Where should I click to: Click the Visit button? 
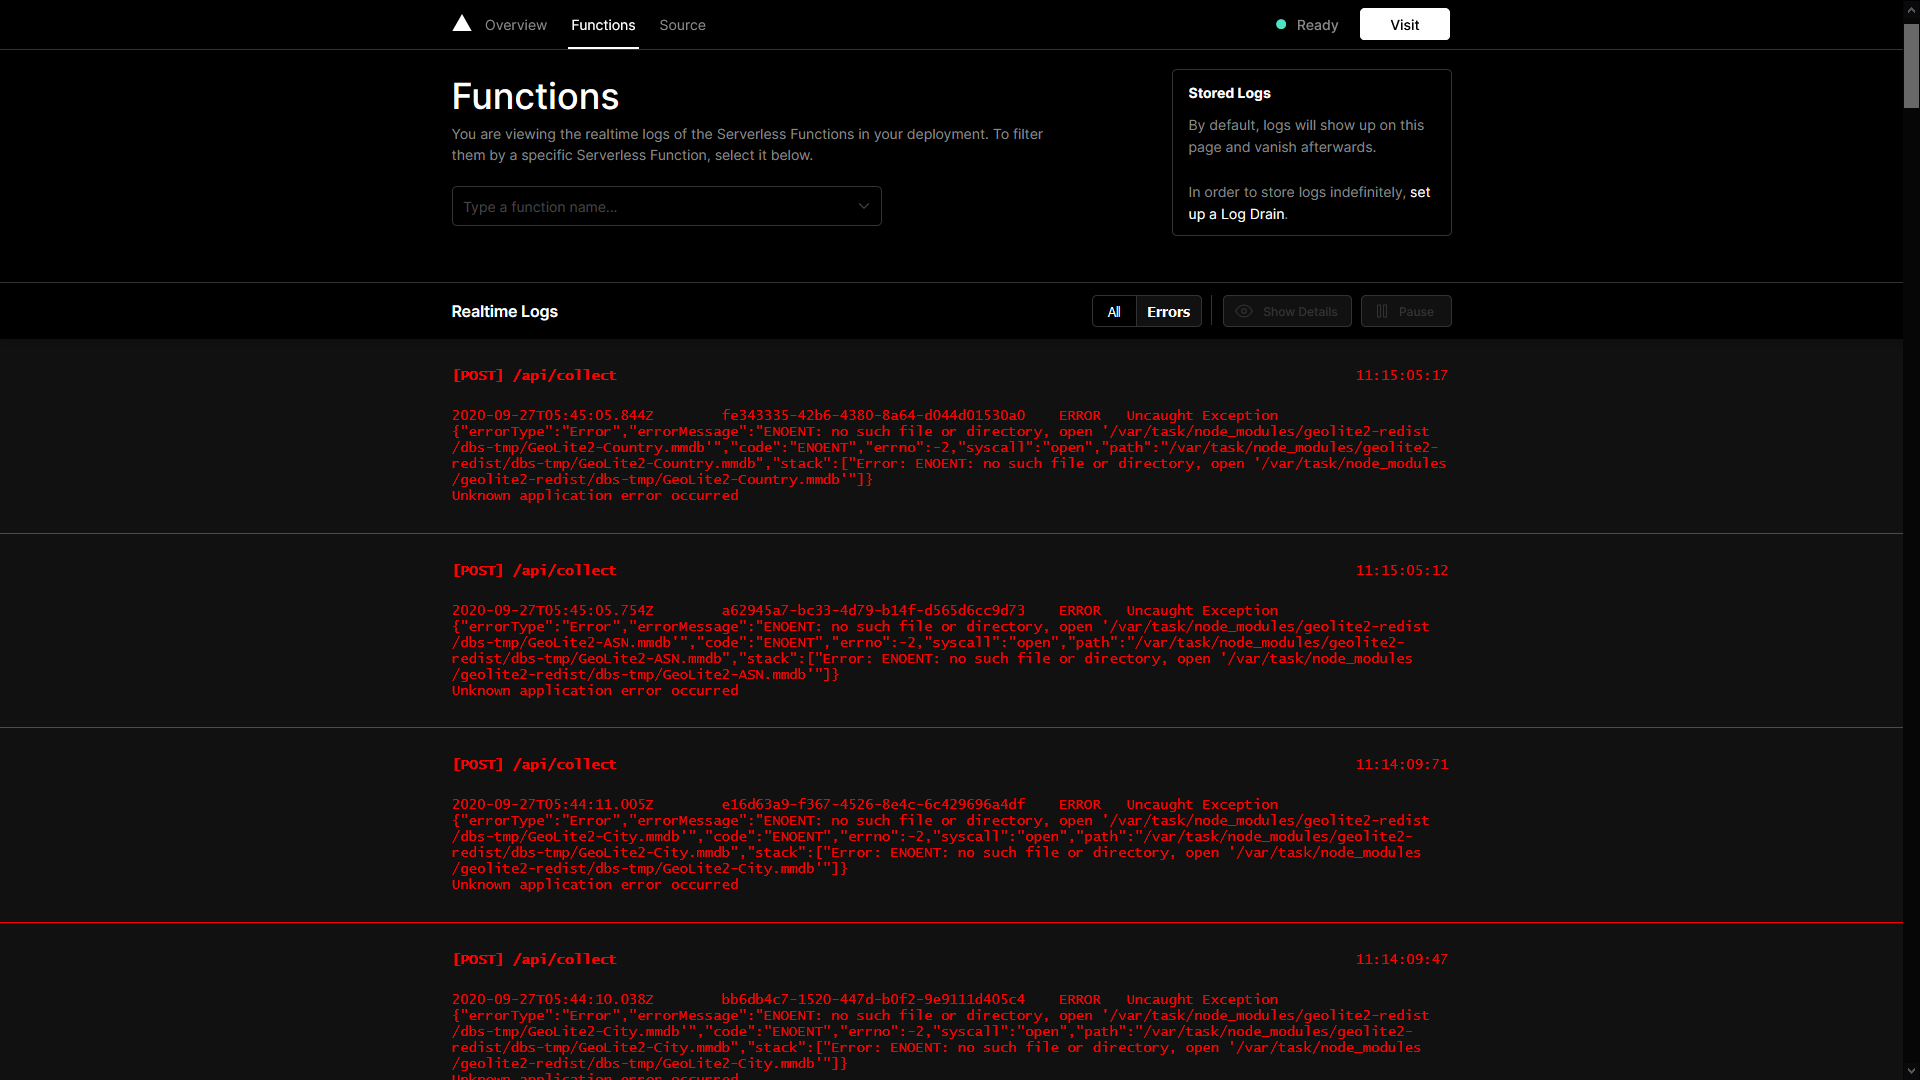tap(1403, 24)
